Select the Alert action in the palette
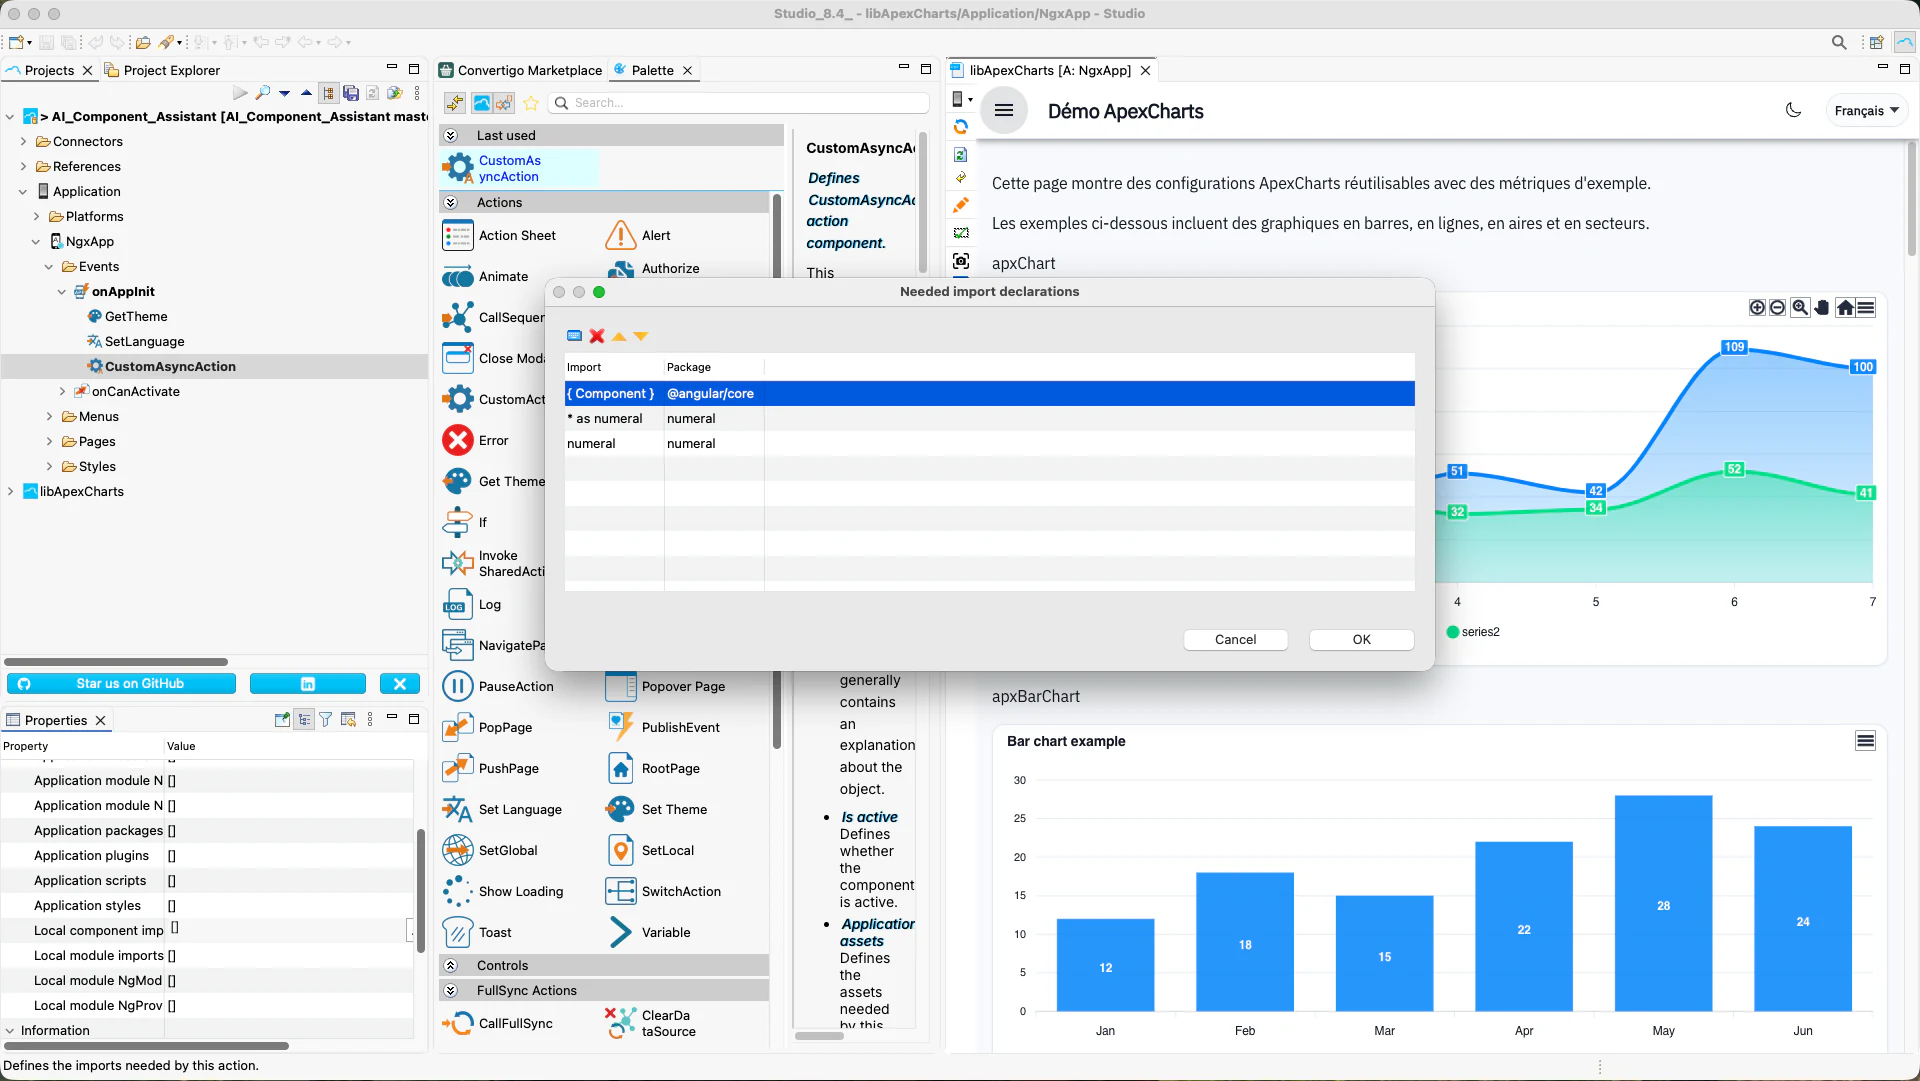This screenshot has width=1920, height=1081. coord(654,235)
